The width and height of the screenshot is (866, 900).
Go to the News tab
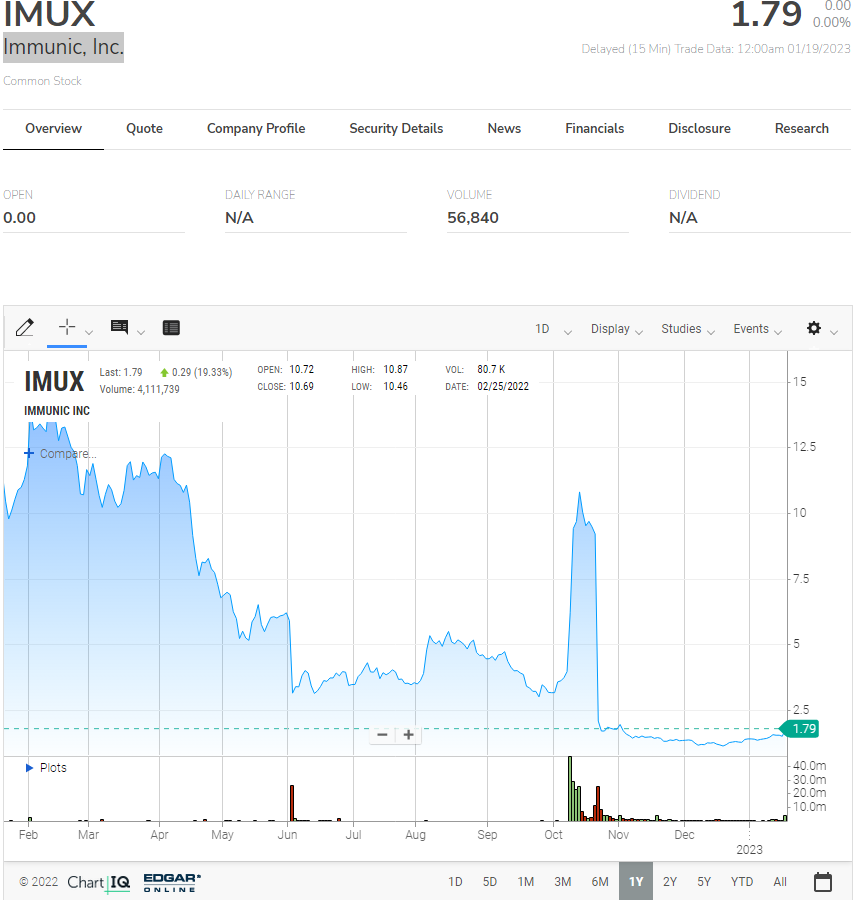[504, 129]
